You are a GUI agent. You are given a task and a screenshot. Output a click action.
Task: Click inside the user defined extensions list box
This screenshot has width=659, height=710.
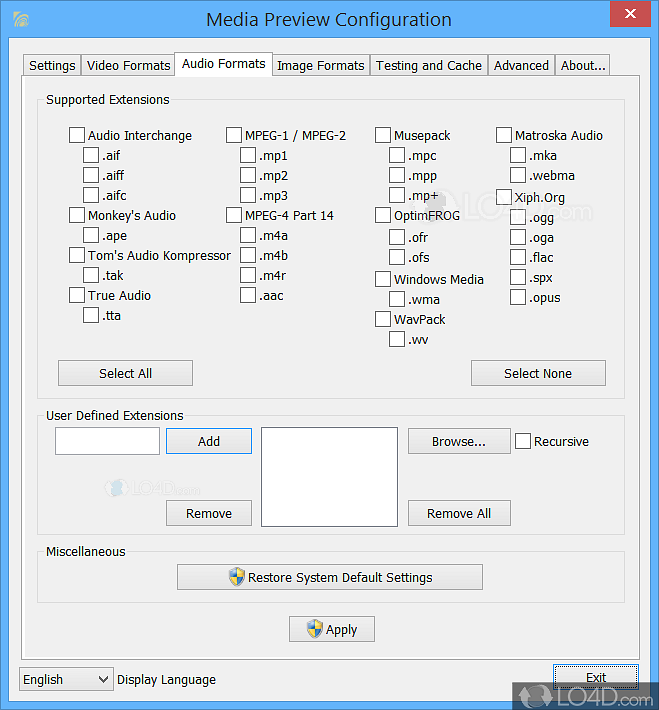(x=329, y=477)
